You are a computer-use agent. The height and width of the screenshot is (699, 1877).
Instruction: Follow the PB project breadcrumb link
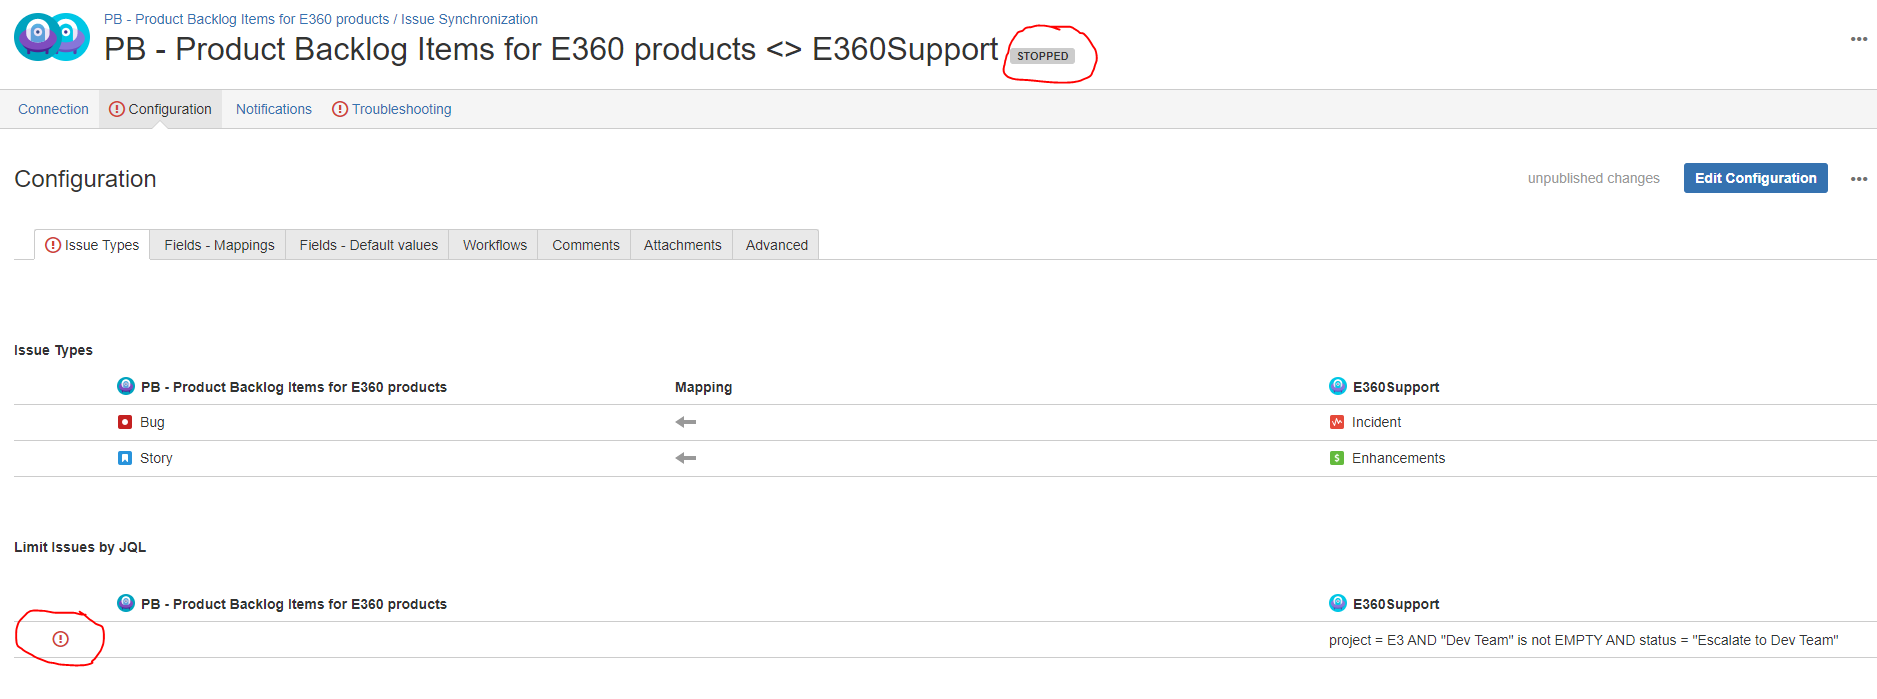point(246,19)
